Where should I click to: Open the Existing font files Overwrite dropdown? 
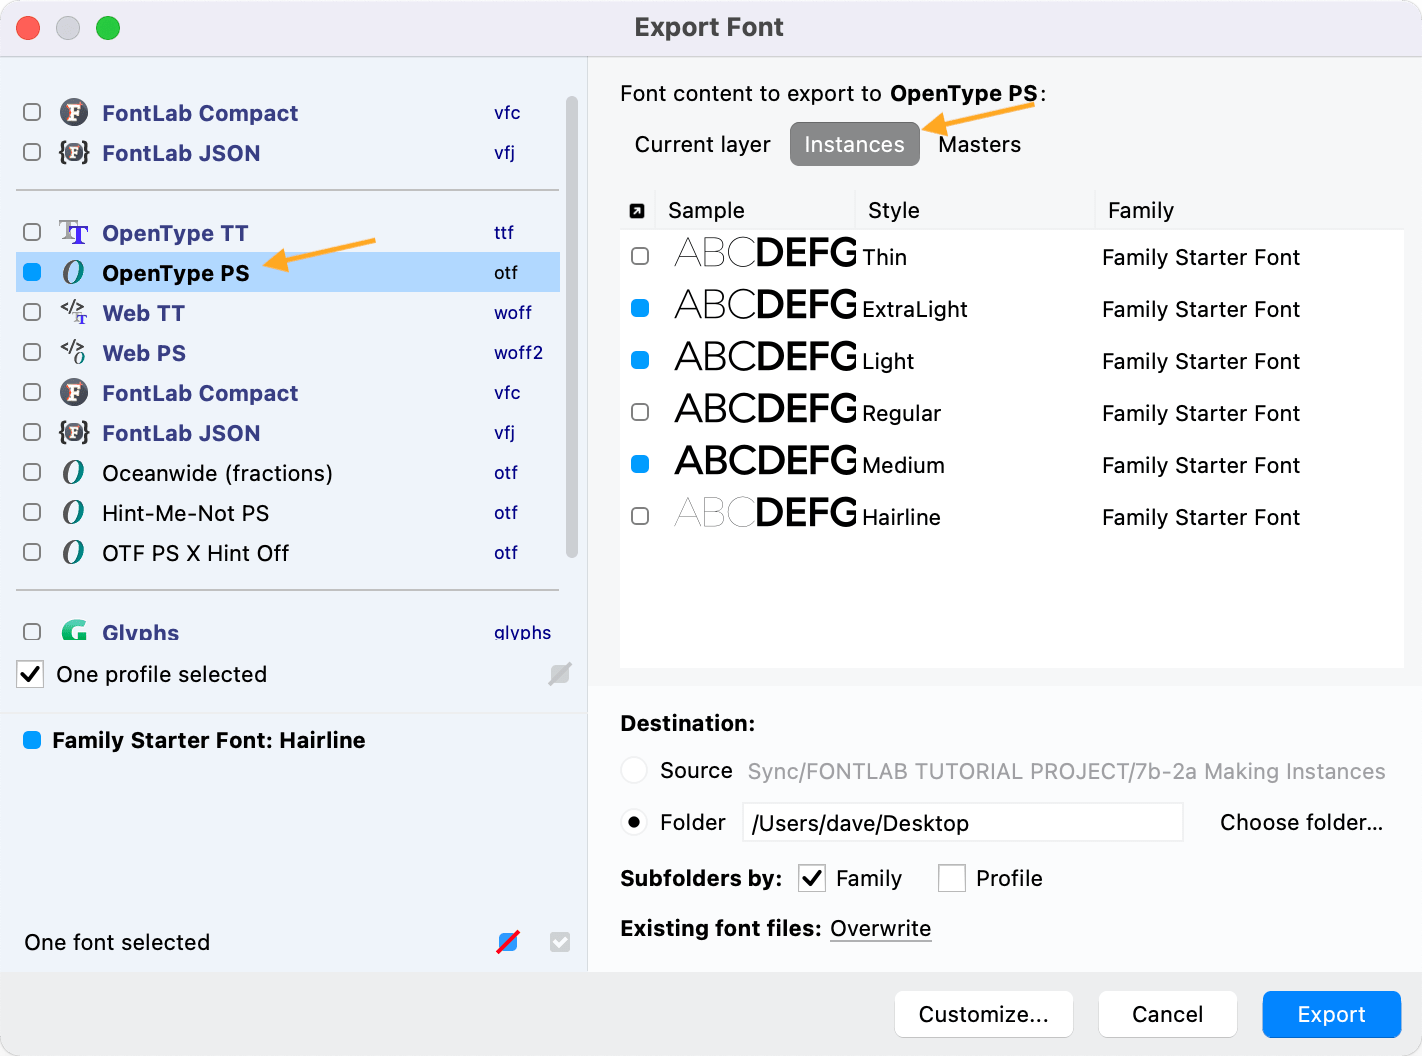[x=880, y=929]
